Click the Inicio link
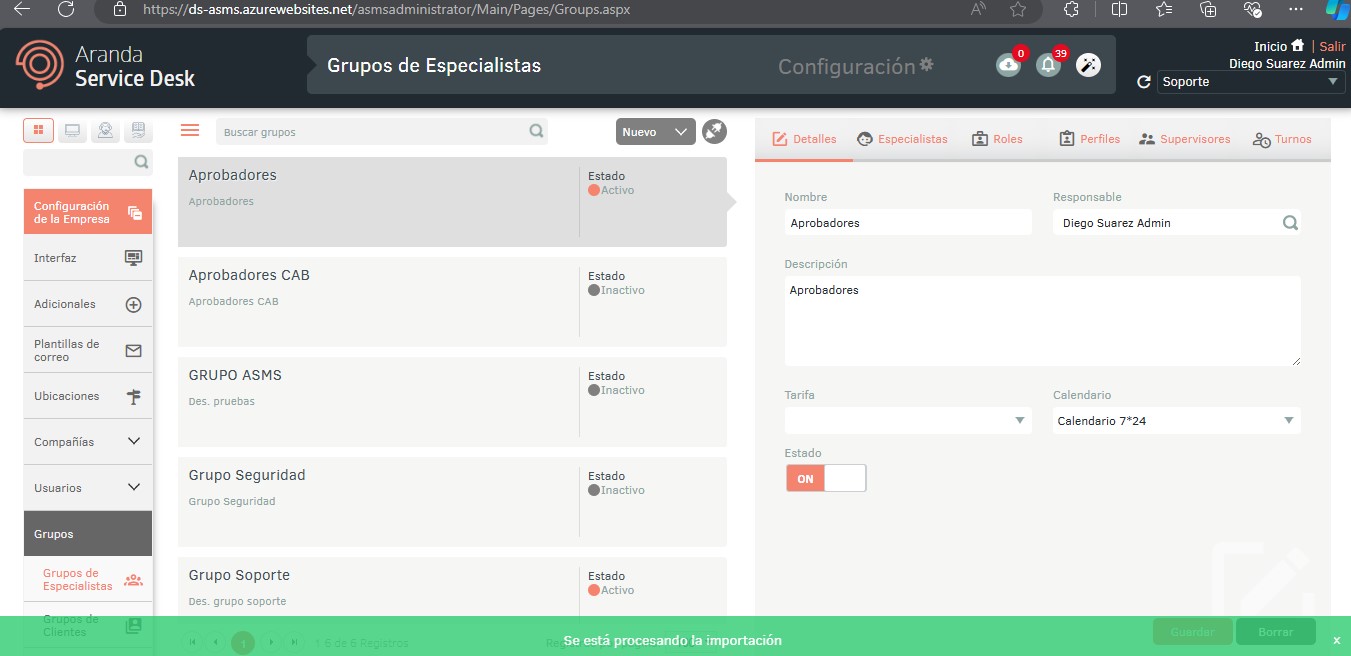Screen dimensions: 1351x656 [1270, 46]
